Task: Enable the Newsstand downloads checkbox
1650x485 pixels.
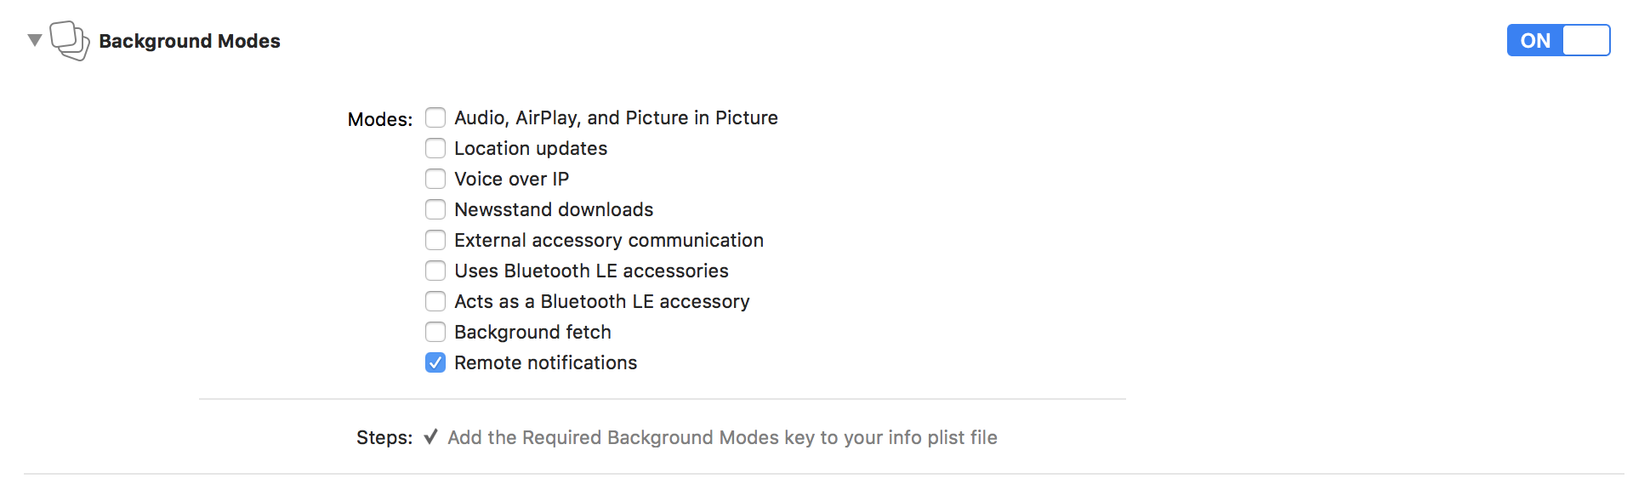Action: pyautogui.click(x=435, y=209)
